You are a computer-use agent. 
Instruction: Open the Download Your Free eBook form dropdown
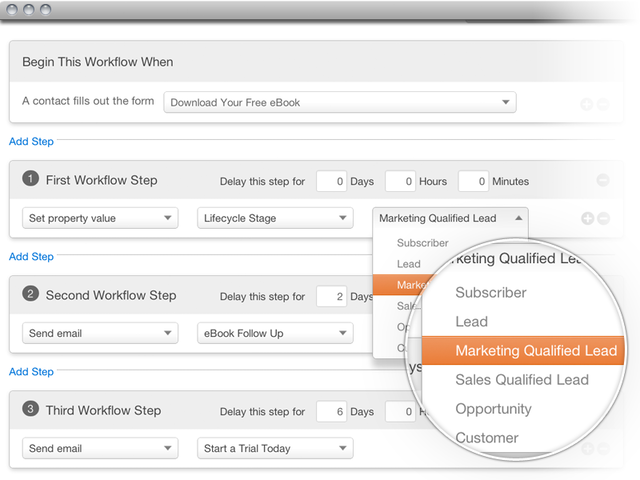tap(340, 102)
